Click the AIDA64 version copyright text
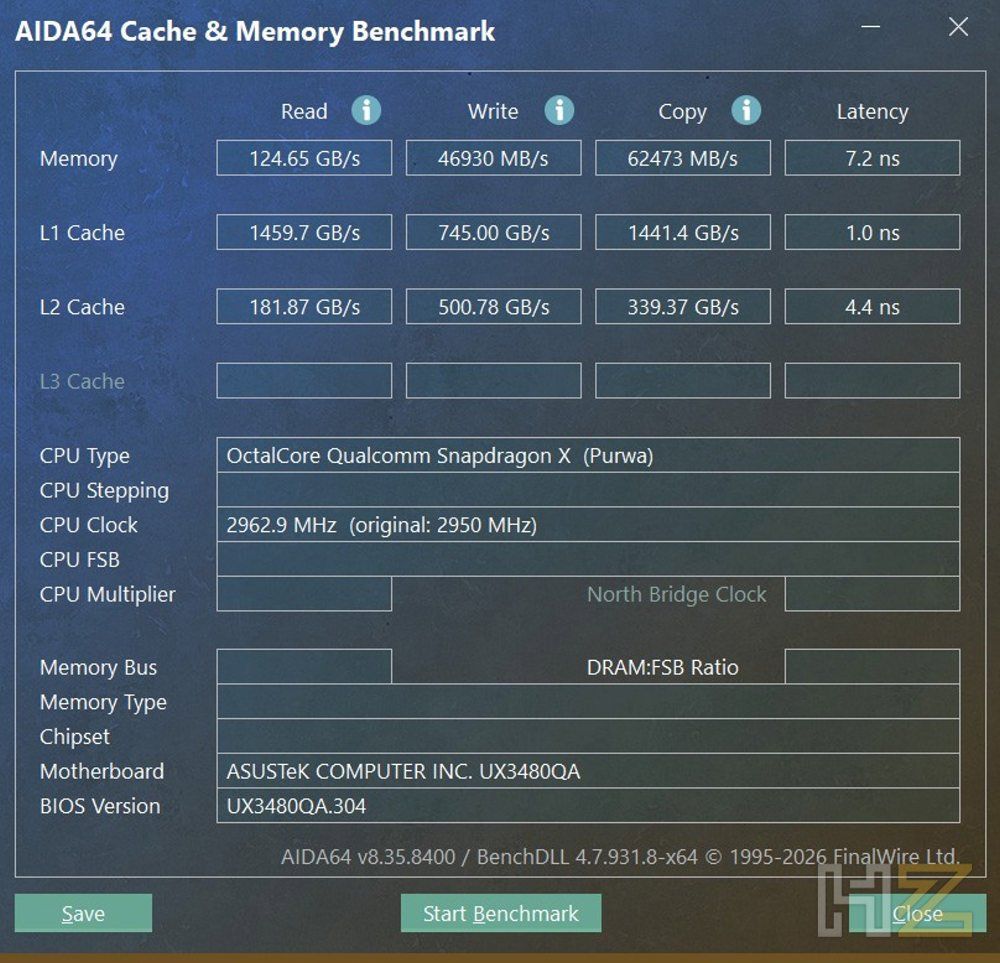The height and width of the screenshot is (963, 1000). [620, 856]
